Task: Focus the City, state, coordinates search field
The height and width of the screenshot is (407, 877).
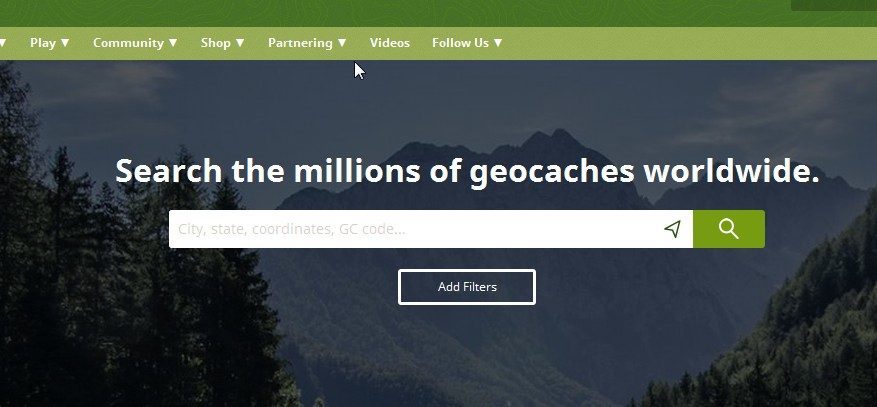Action: [414, 229]
